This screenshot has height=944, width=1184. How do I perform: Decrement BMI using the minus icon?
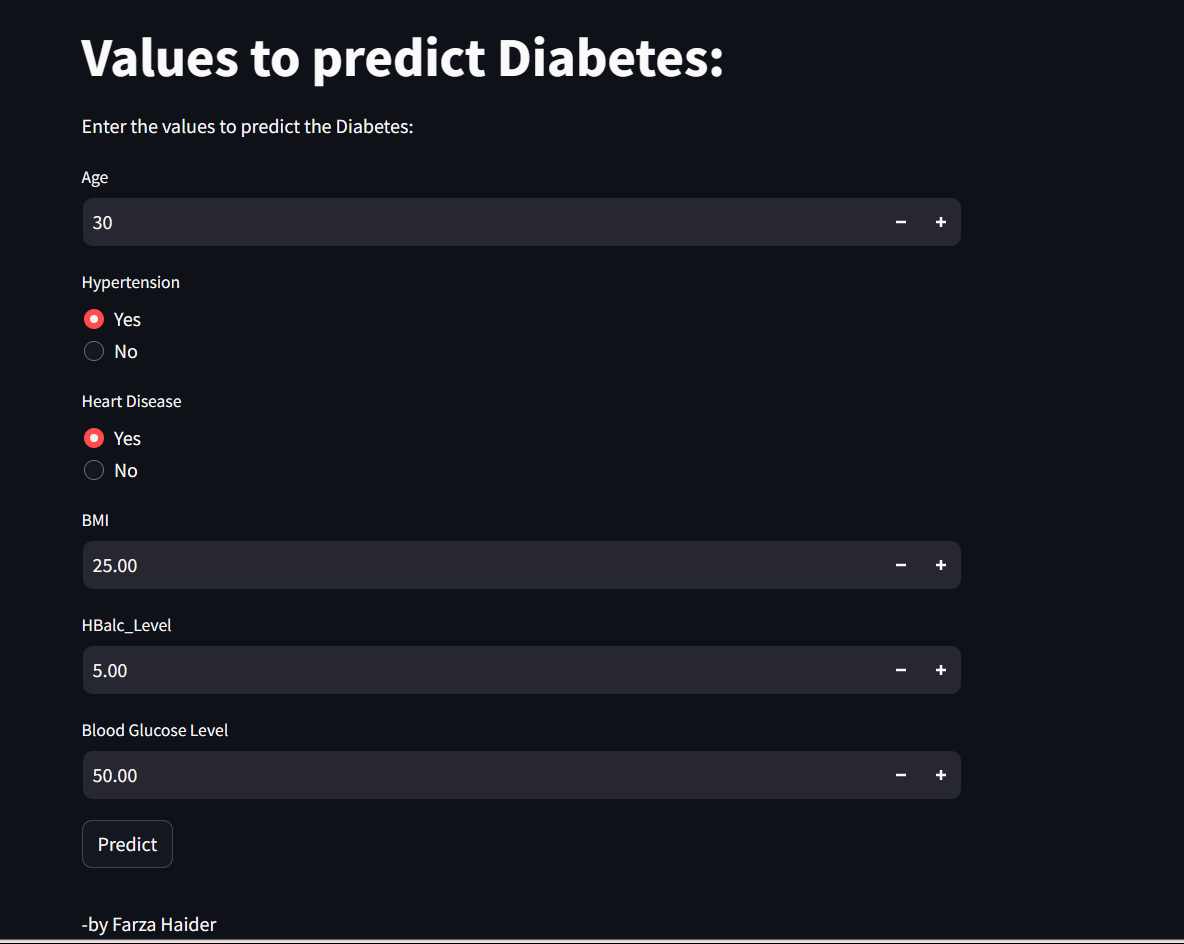click(x=900, y=565)
